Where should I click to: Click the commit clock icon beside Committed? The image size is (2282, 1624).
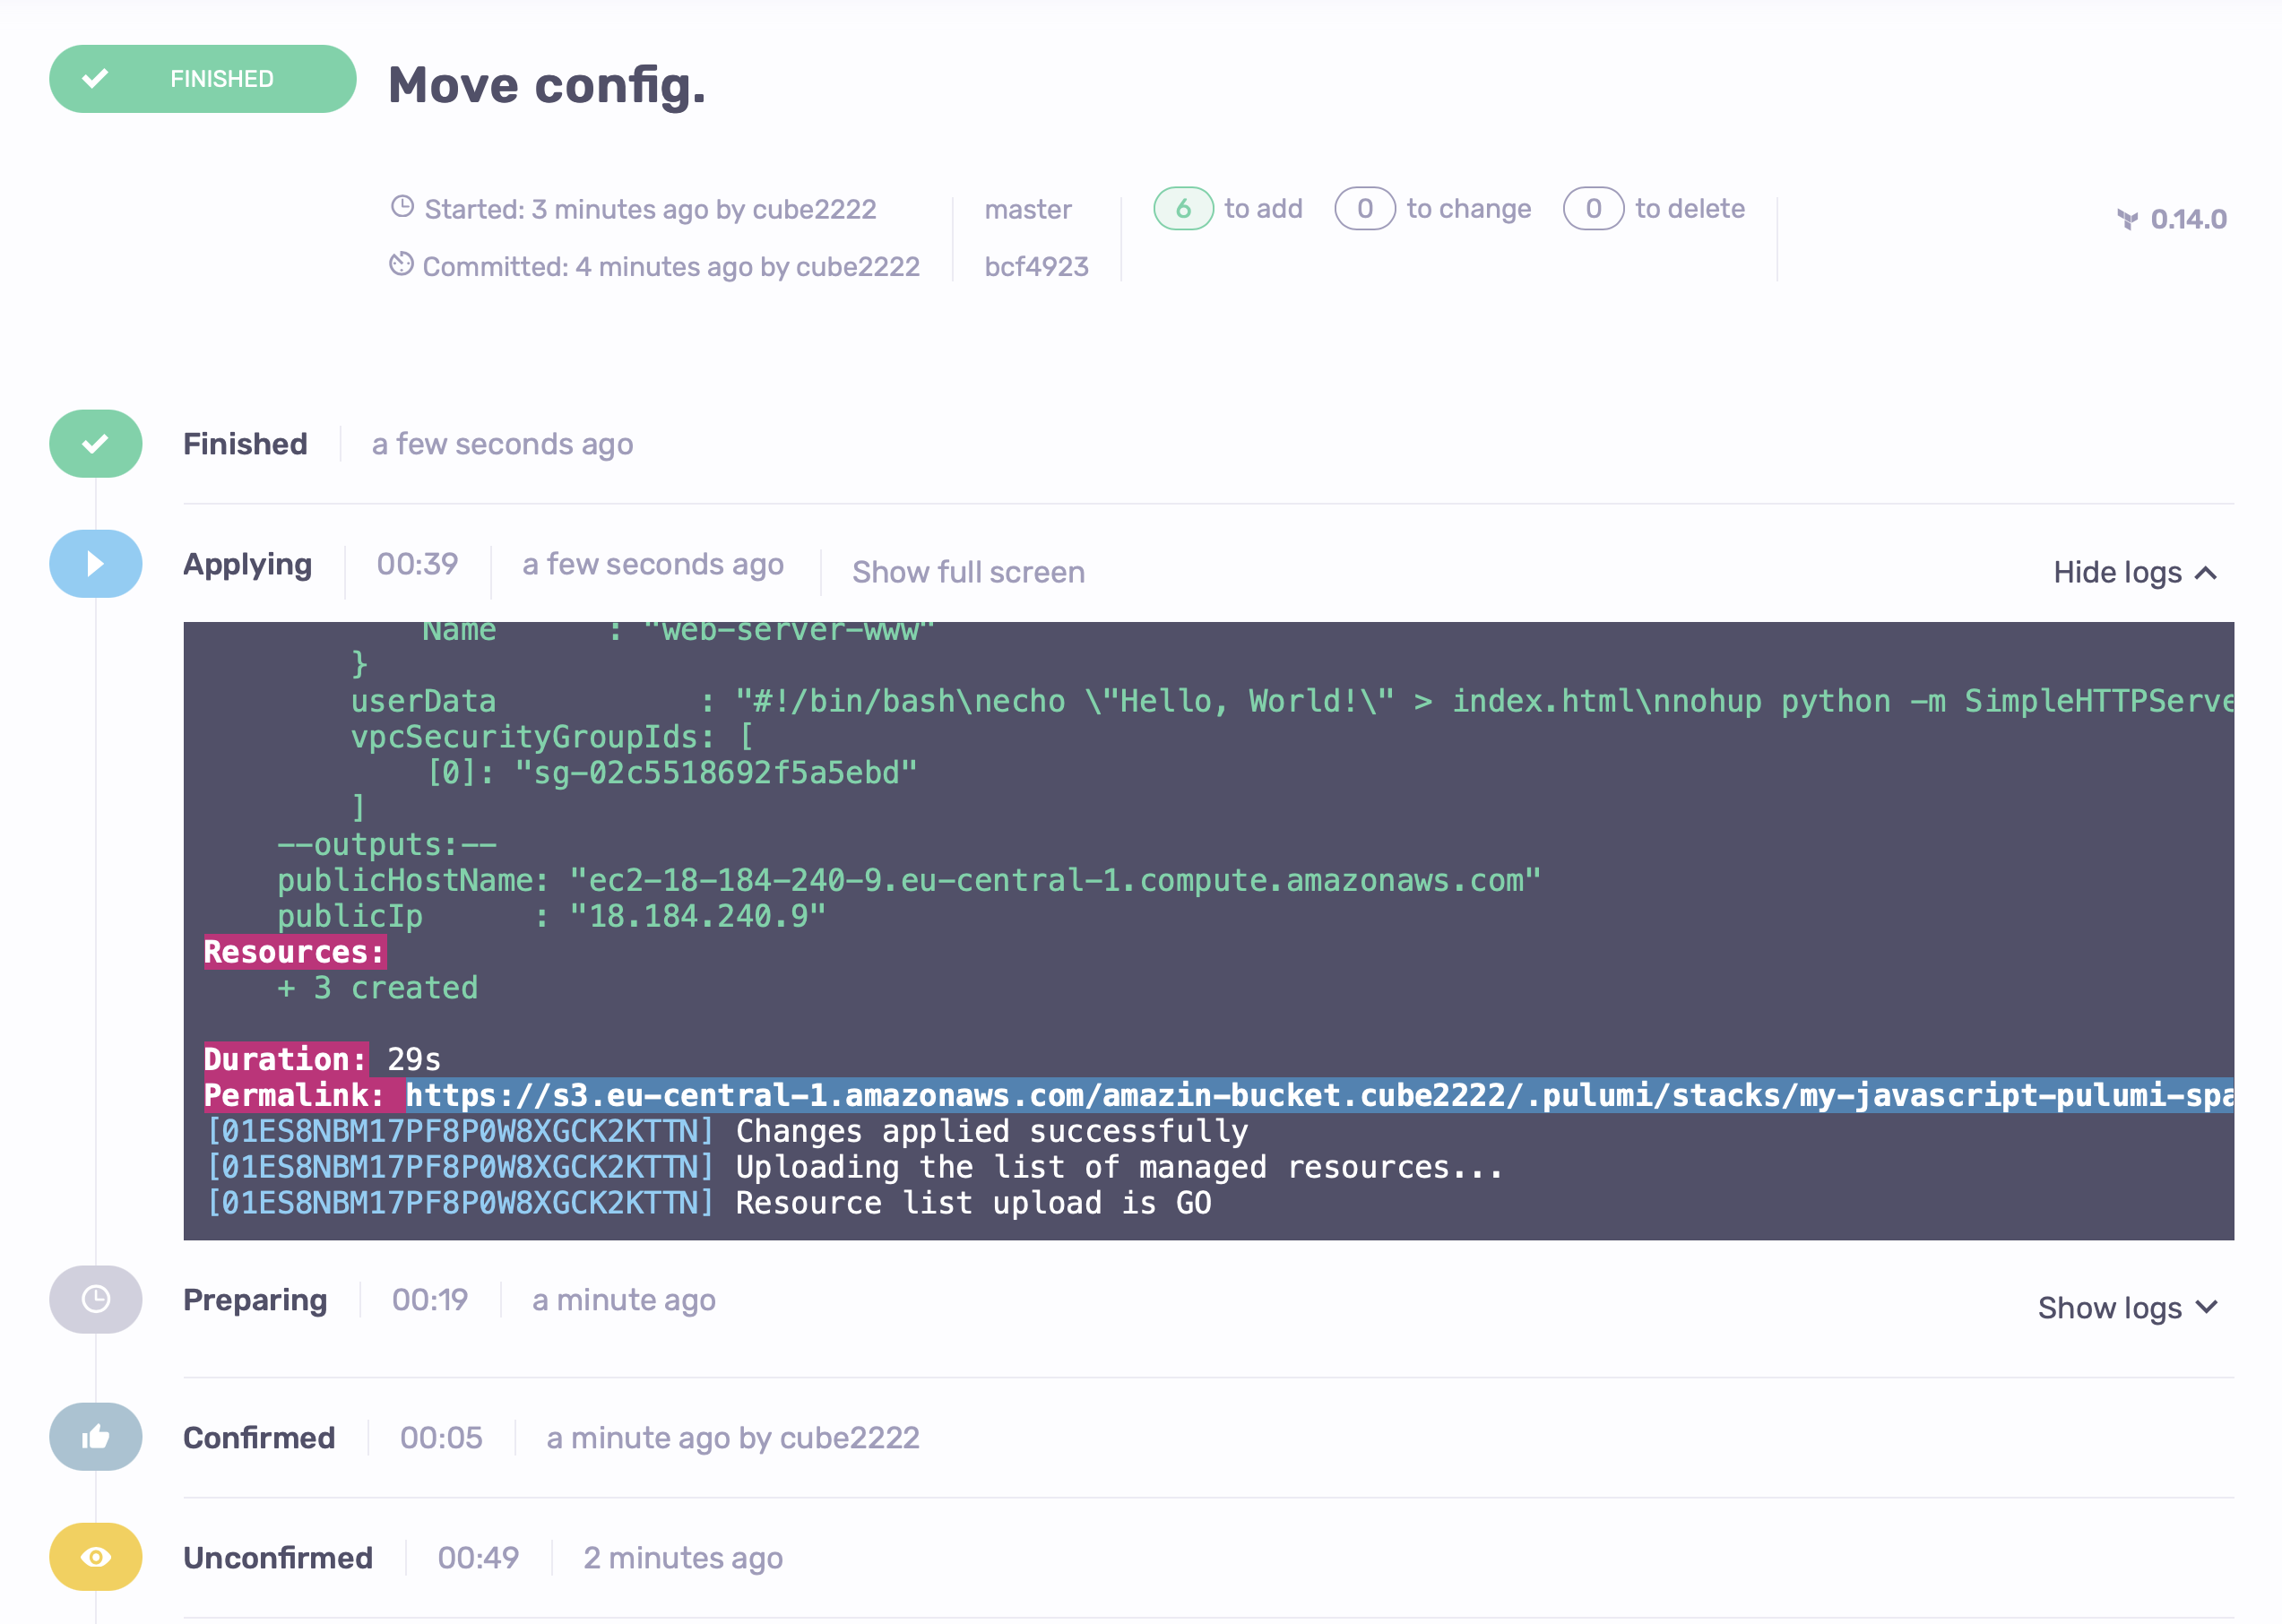[x=401, y=264]
